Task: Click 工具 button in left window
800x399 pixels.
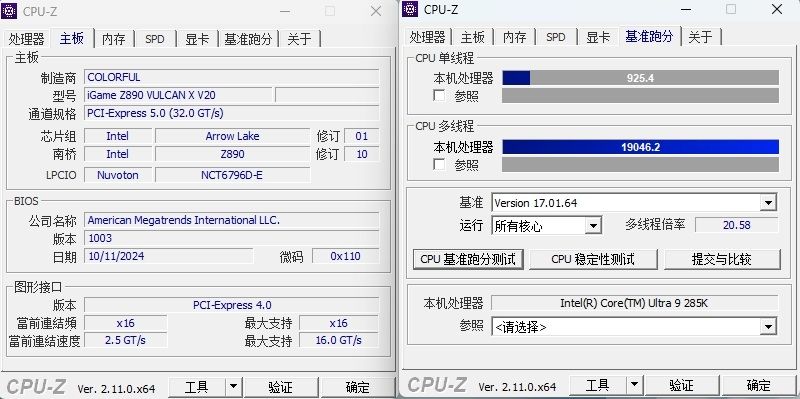Action: (x=197, y=387)
